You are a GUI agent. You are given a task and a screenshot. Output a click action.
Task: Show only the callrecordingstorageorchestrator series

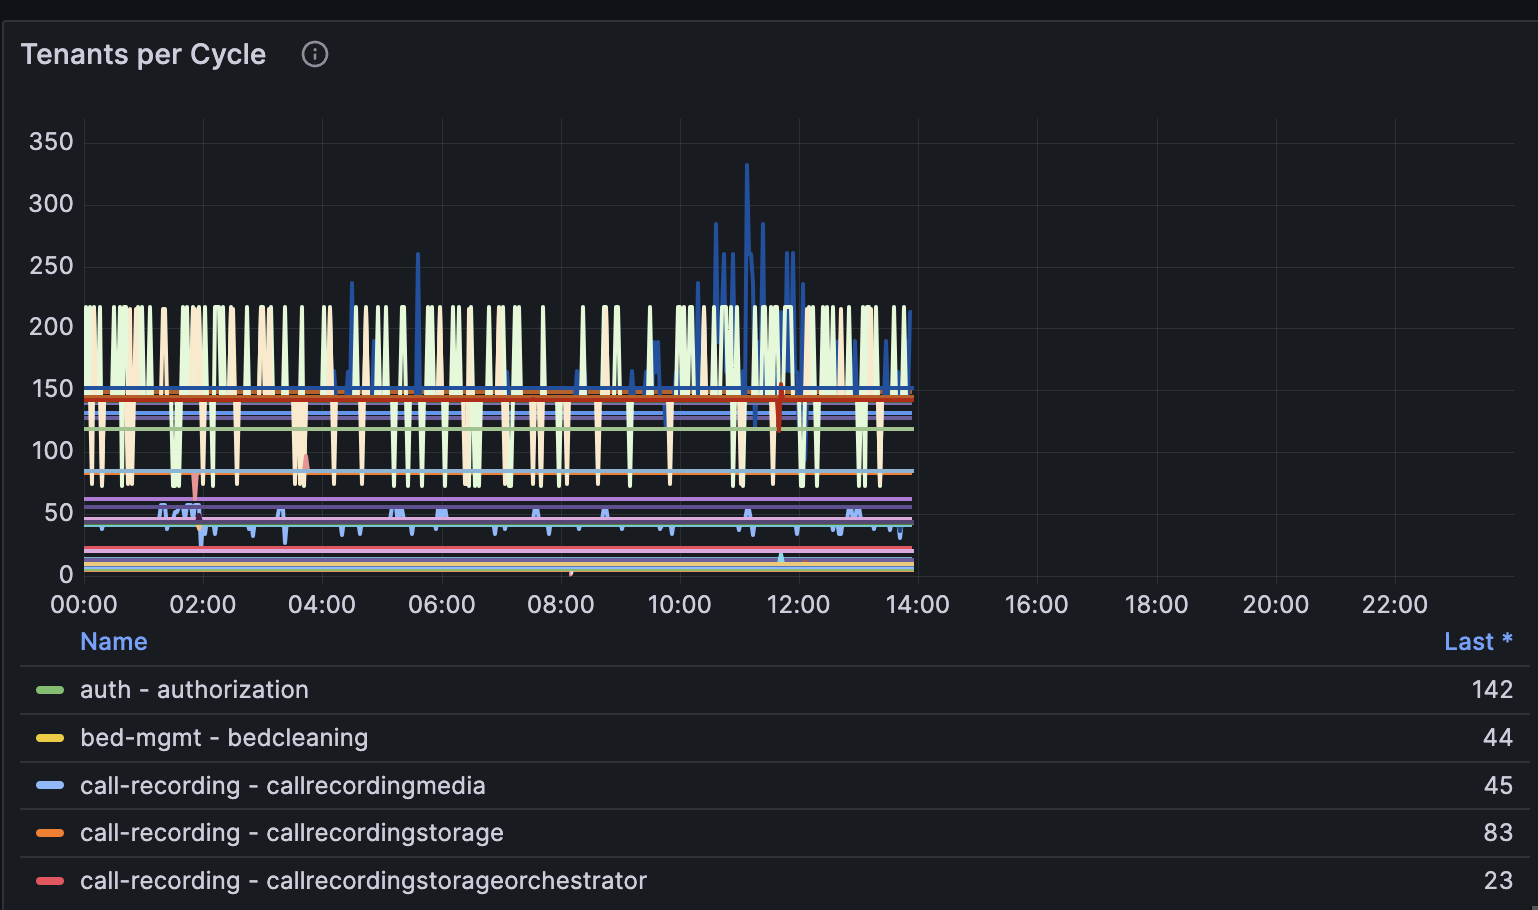pyautogui.click(x=362, y=881)
